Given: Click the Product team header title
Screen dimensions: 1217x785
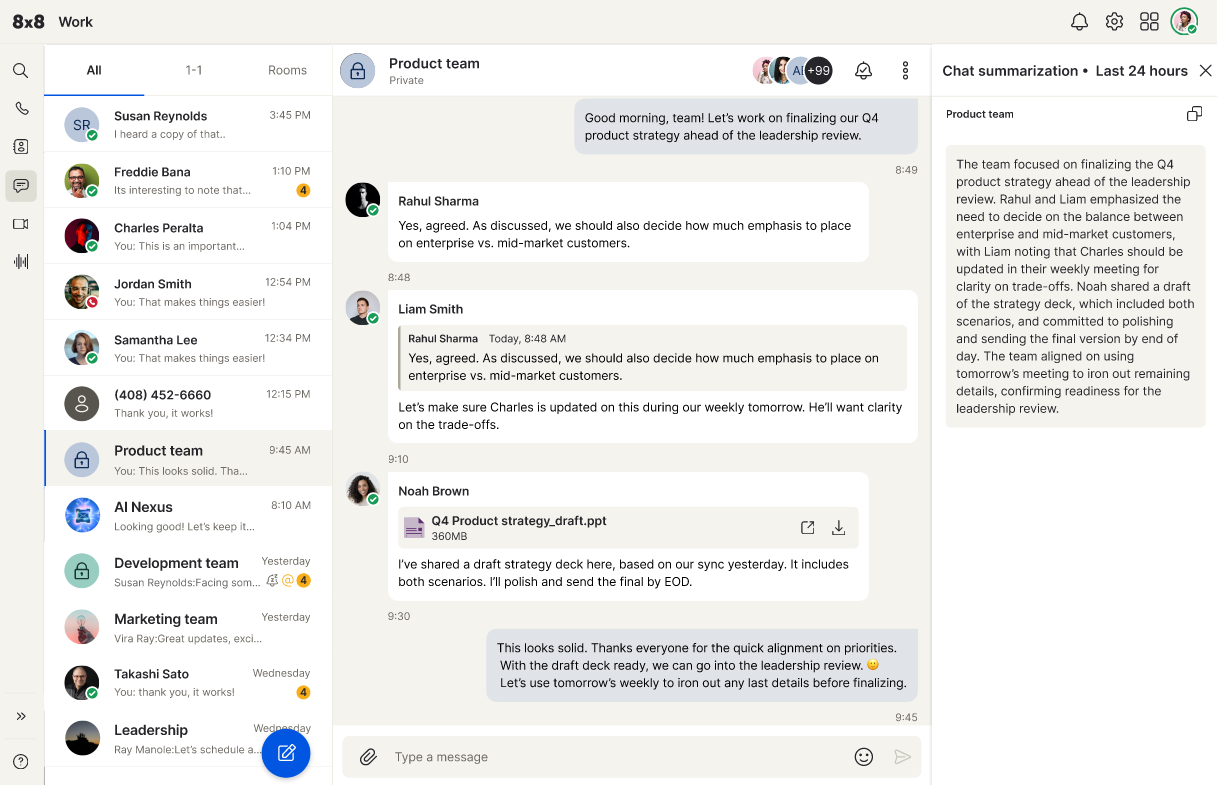Looking at the screenshot, I should (434, 63).
